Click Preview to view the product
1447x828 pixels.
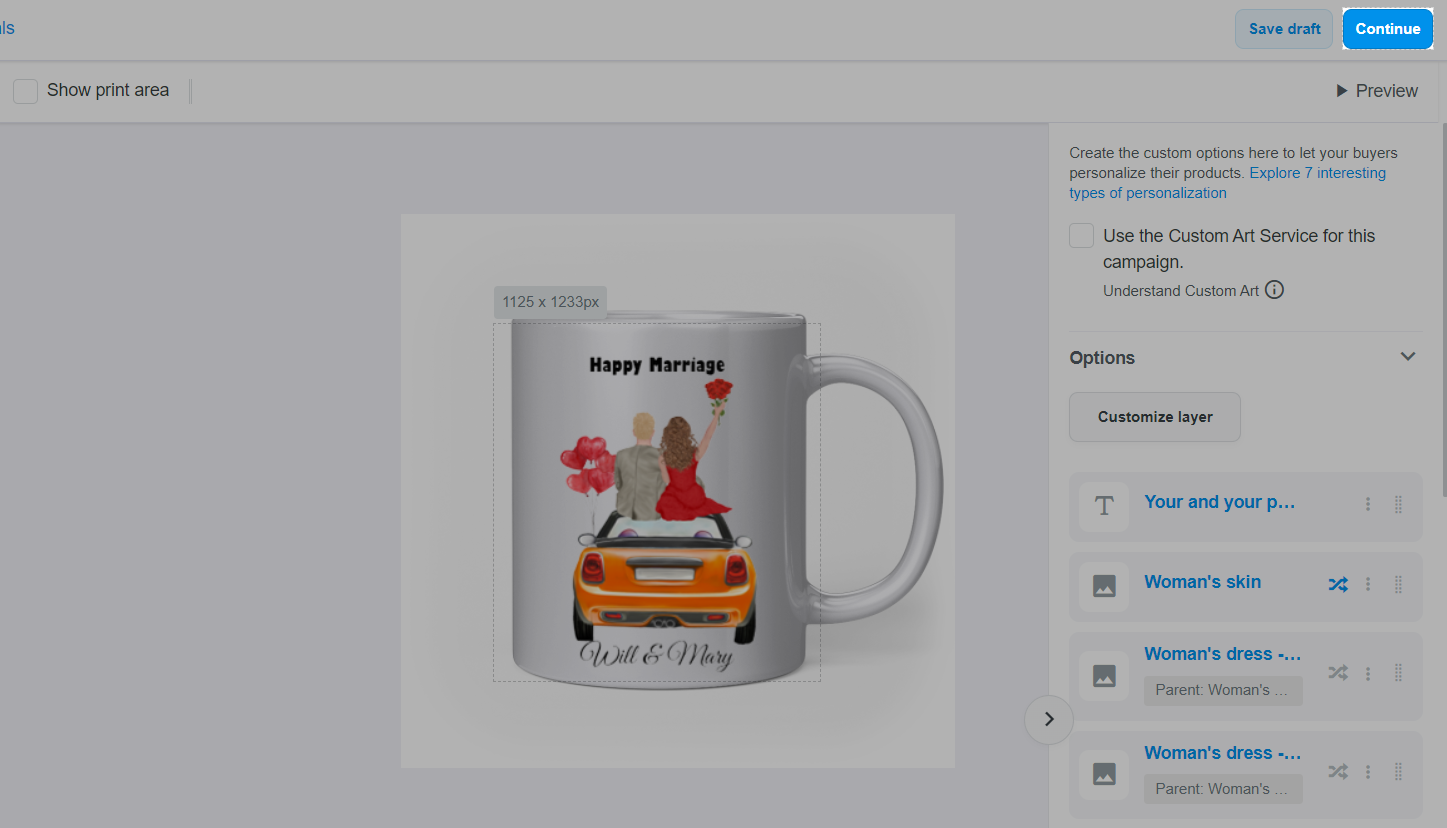[1376, 91]
